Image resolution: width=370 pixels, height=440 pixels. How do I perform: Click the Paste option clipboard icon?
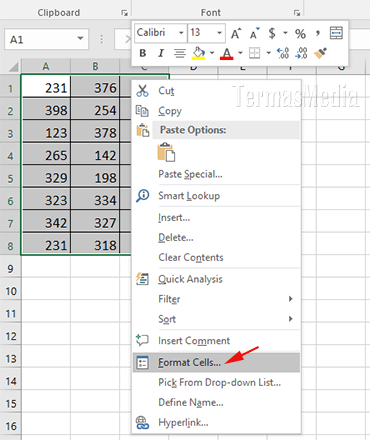(166, 152)
